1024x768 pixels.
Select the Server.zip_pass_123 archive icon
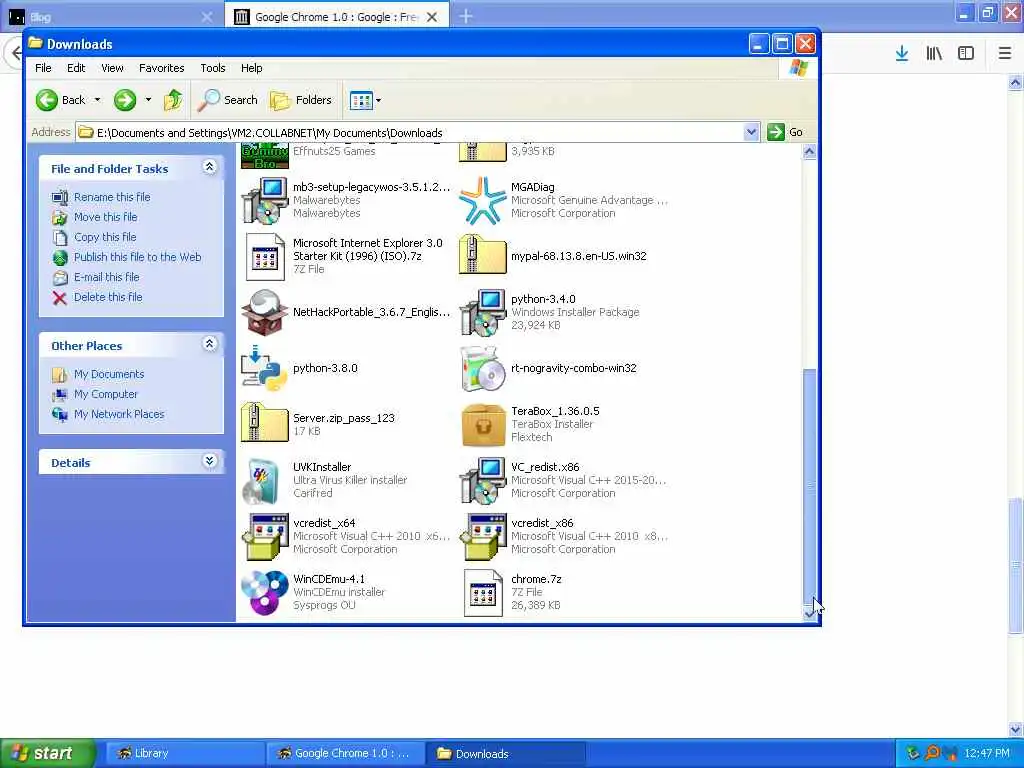pos(264,423)
